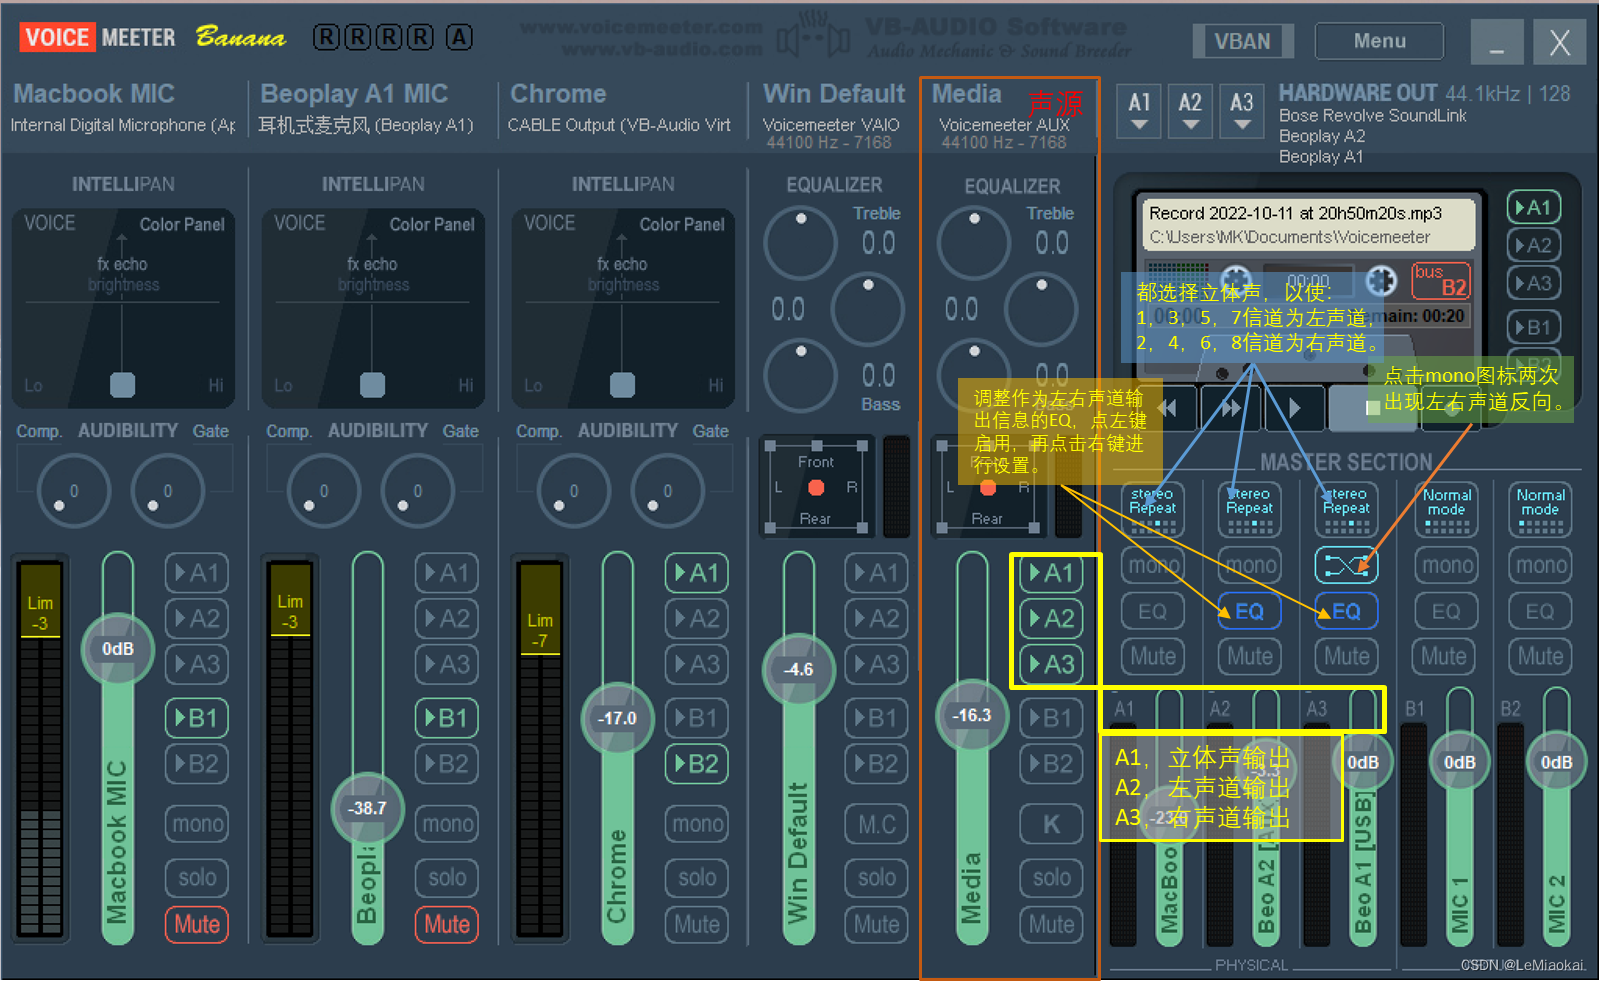
Task: Route cassette playback to A2
Action: coord(1532,246)
